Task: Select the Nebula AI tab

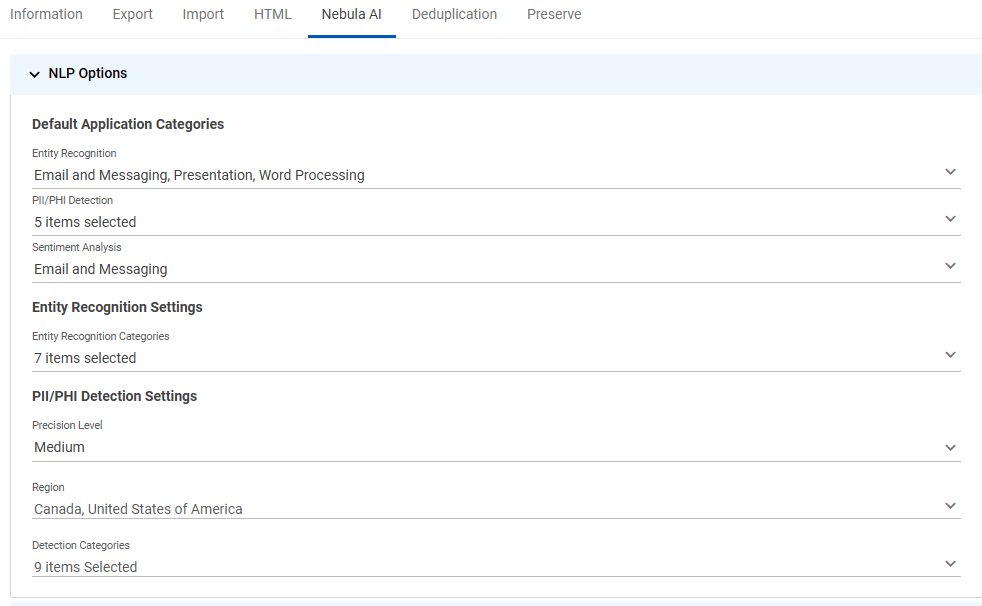Action: [x=351, y=14]
